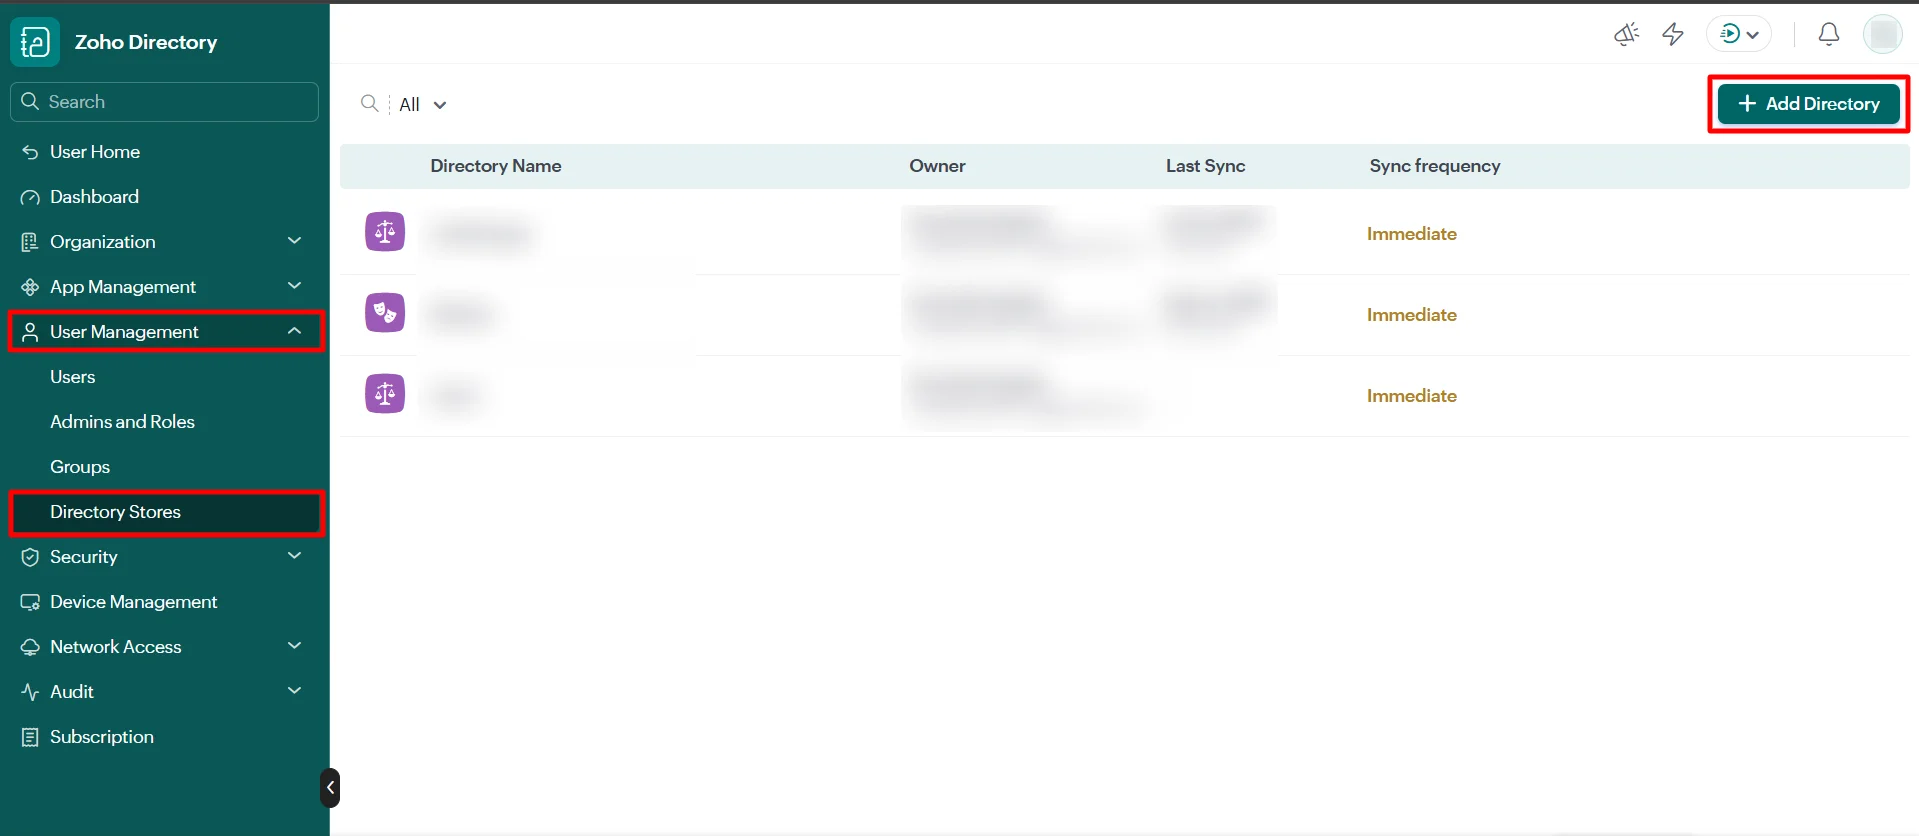Click the directory list search magnifier
This screenshot has height=836, width=1919.
369,103
